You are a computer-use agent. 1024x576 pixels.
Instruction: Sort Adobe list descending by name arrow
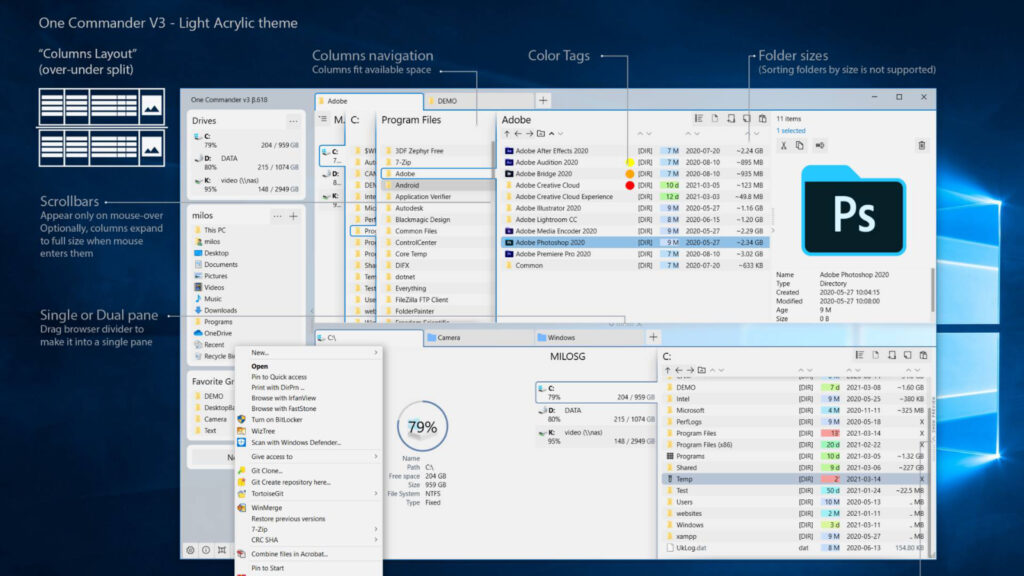(560, 134)
